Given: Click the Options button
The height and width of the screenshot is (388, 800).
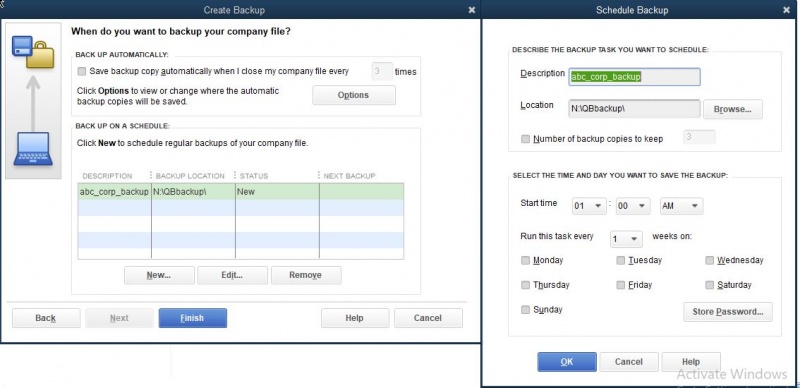Looking at the screenshot, I should tap(354, 95).
